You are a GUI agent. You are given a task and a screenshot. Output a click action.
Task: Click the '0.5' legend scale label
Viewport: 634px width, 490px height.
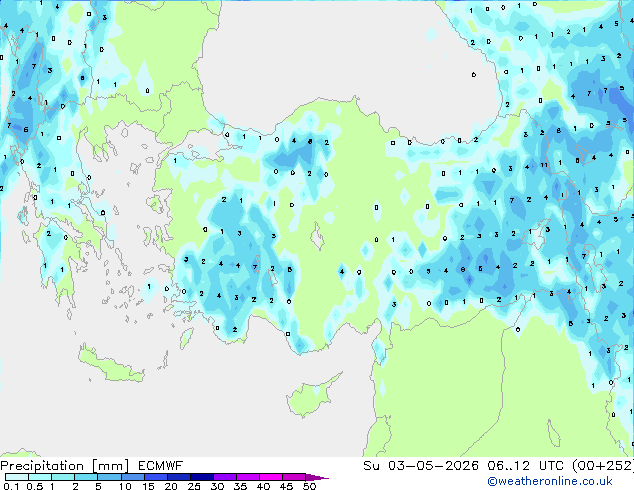[x=34, y=486]
